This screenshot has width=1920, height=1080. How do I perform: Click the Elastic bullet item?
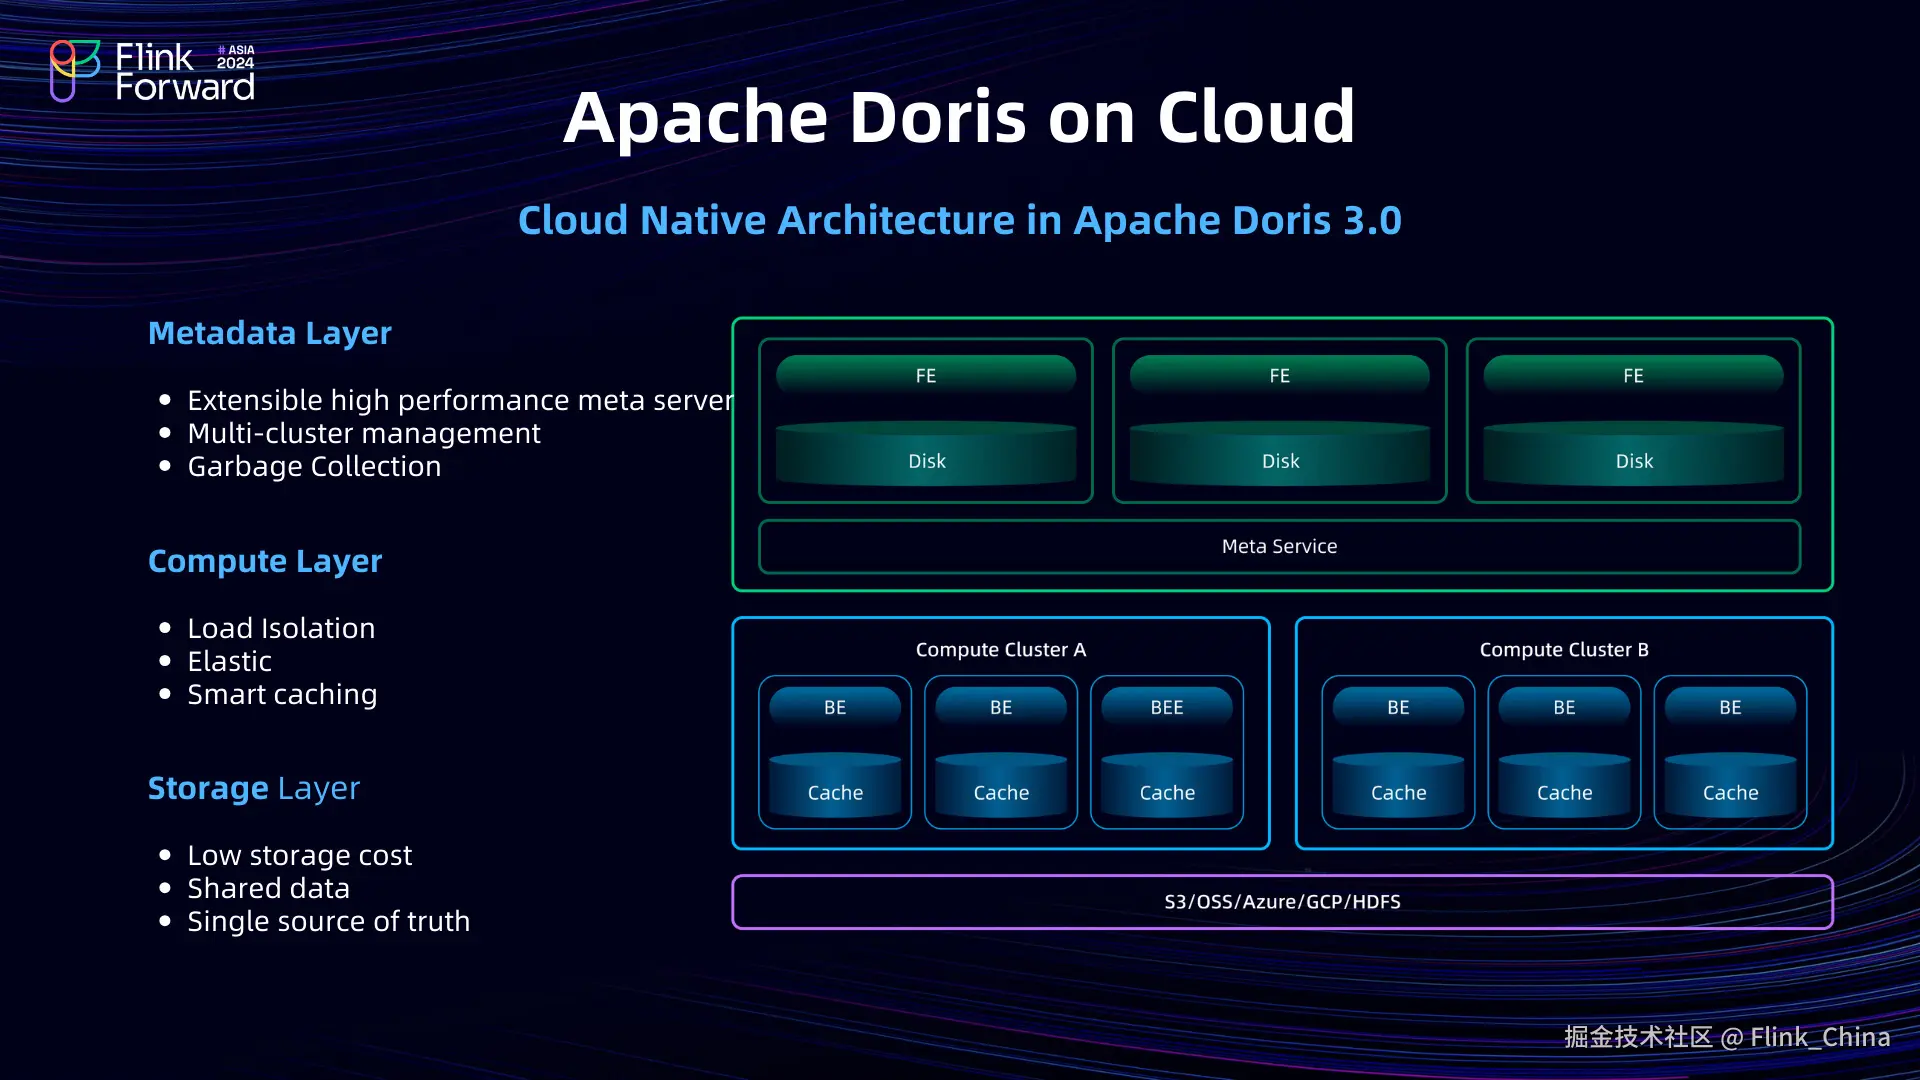[x=229, y=662]
